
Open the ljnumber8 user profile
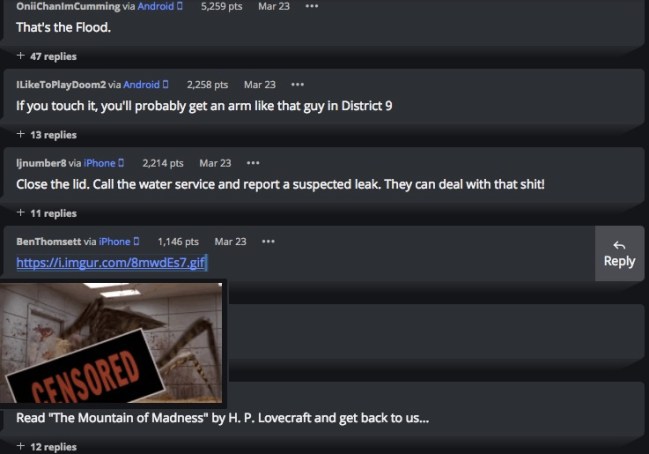pos(41,163)
